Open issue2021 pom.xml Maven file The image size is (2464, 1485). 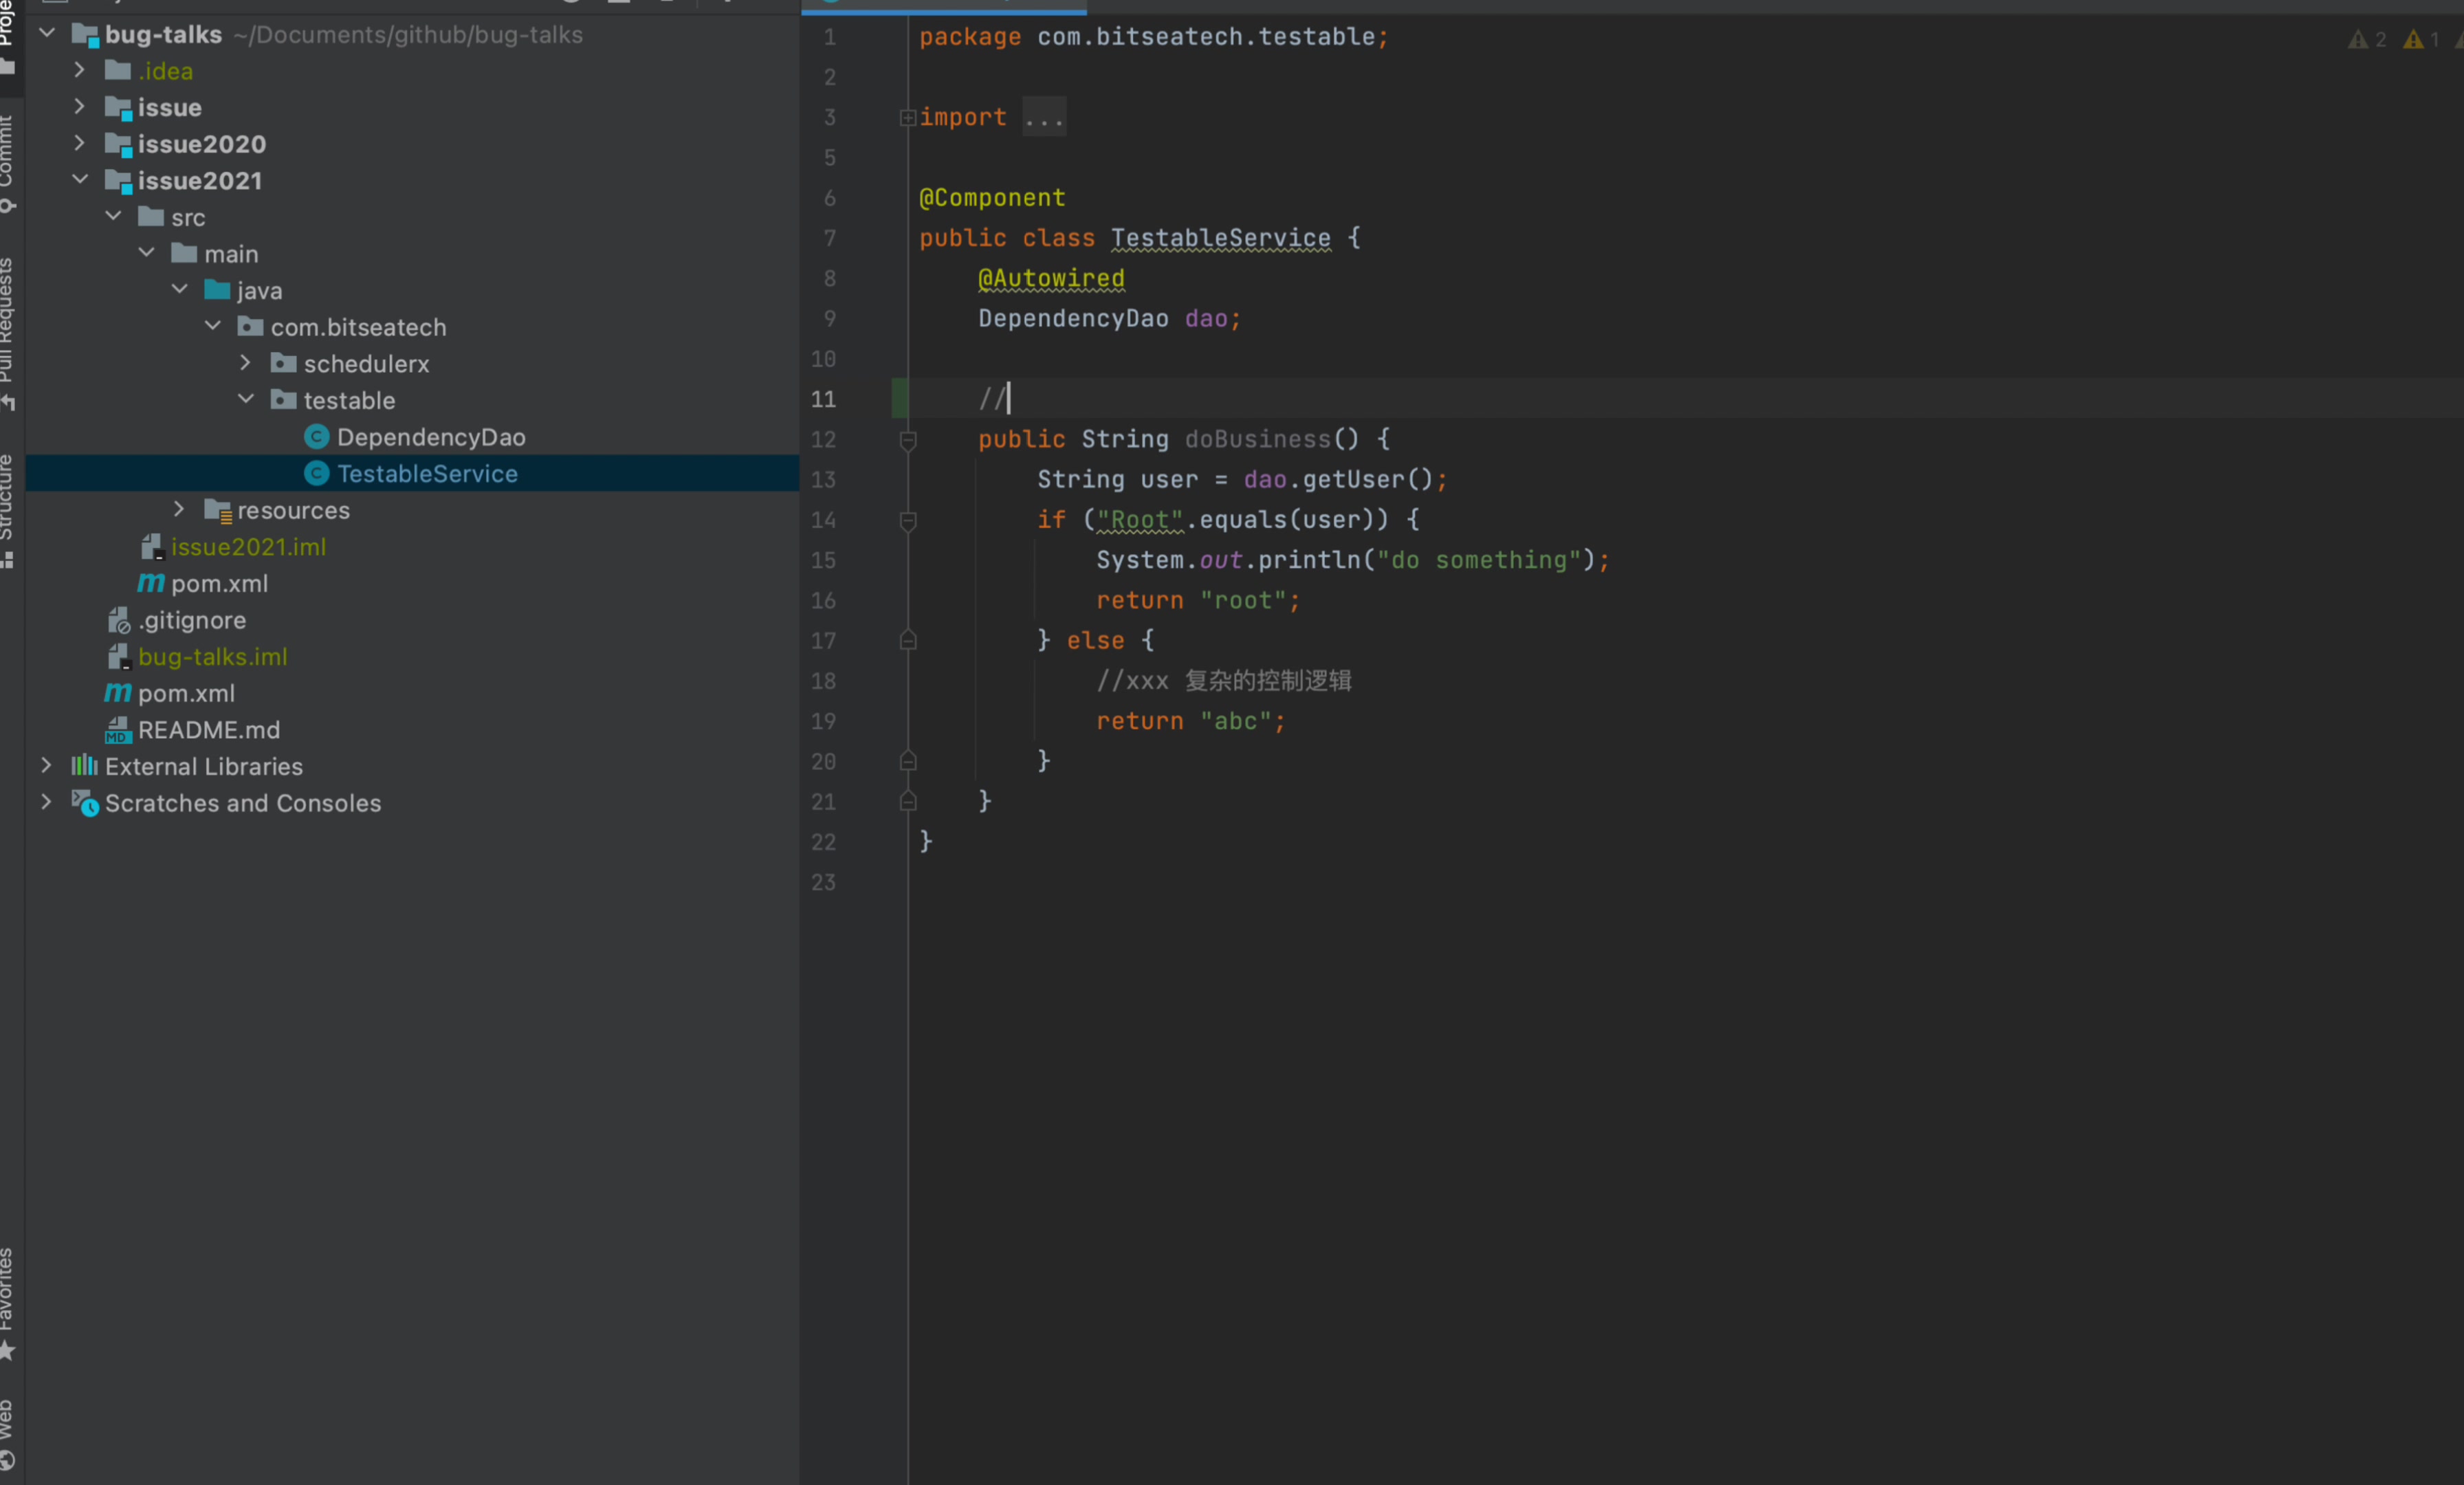pyautogui.click(x=218, y=584)
